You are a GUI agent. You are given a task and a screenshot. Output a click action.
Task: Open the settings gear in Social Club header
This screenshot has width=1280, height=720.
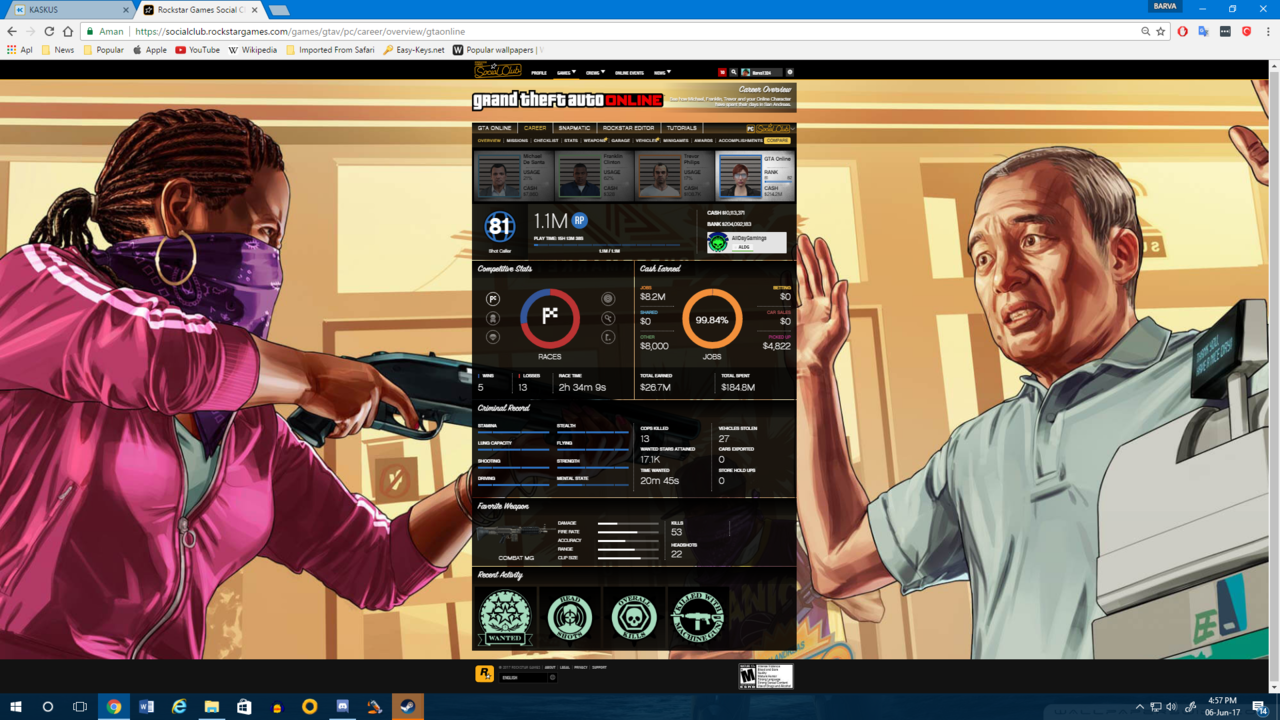(789, 72)
